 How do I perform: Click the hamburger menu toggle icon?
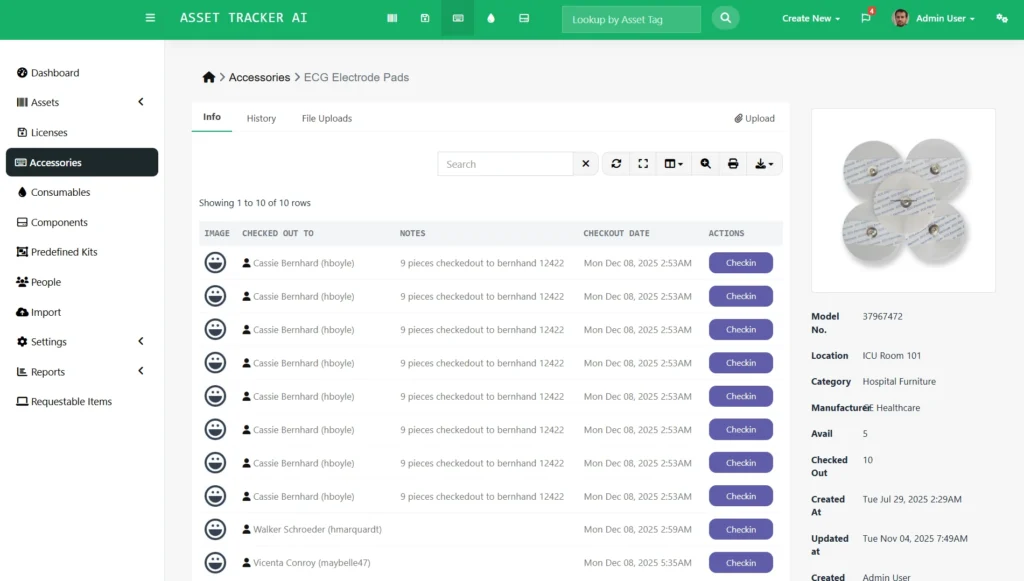pyautogui.click(x=150, y=18)
